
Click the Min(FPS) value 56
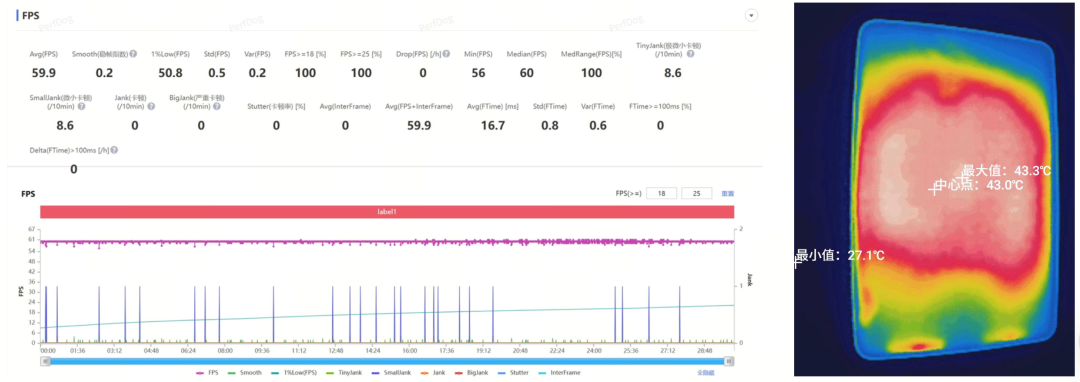tap(477, 73)
